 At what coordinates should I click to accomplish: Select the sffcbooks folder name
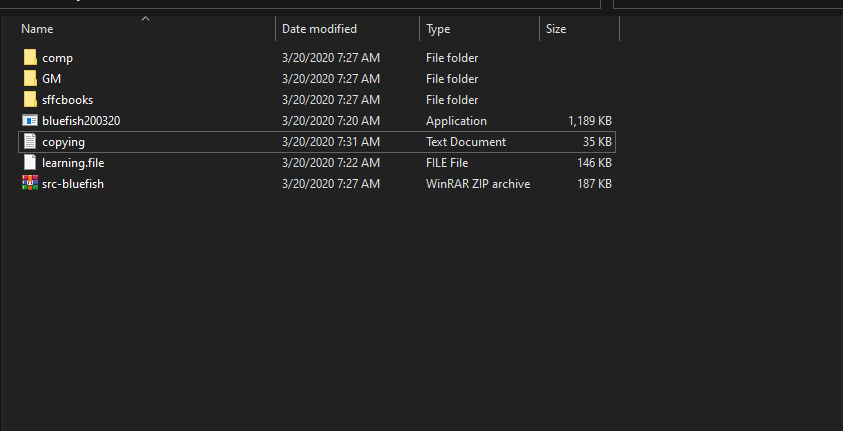coord(68,100)
